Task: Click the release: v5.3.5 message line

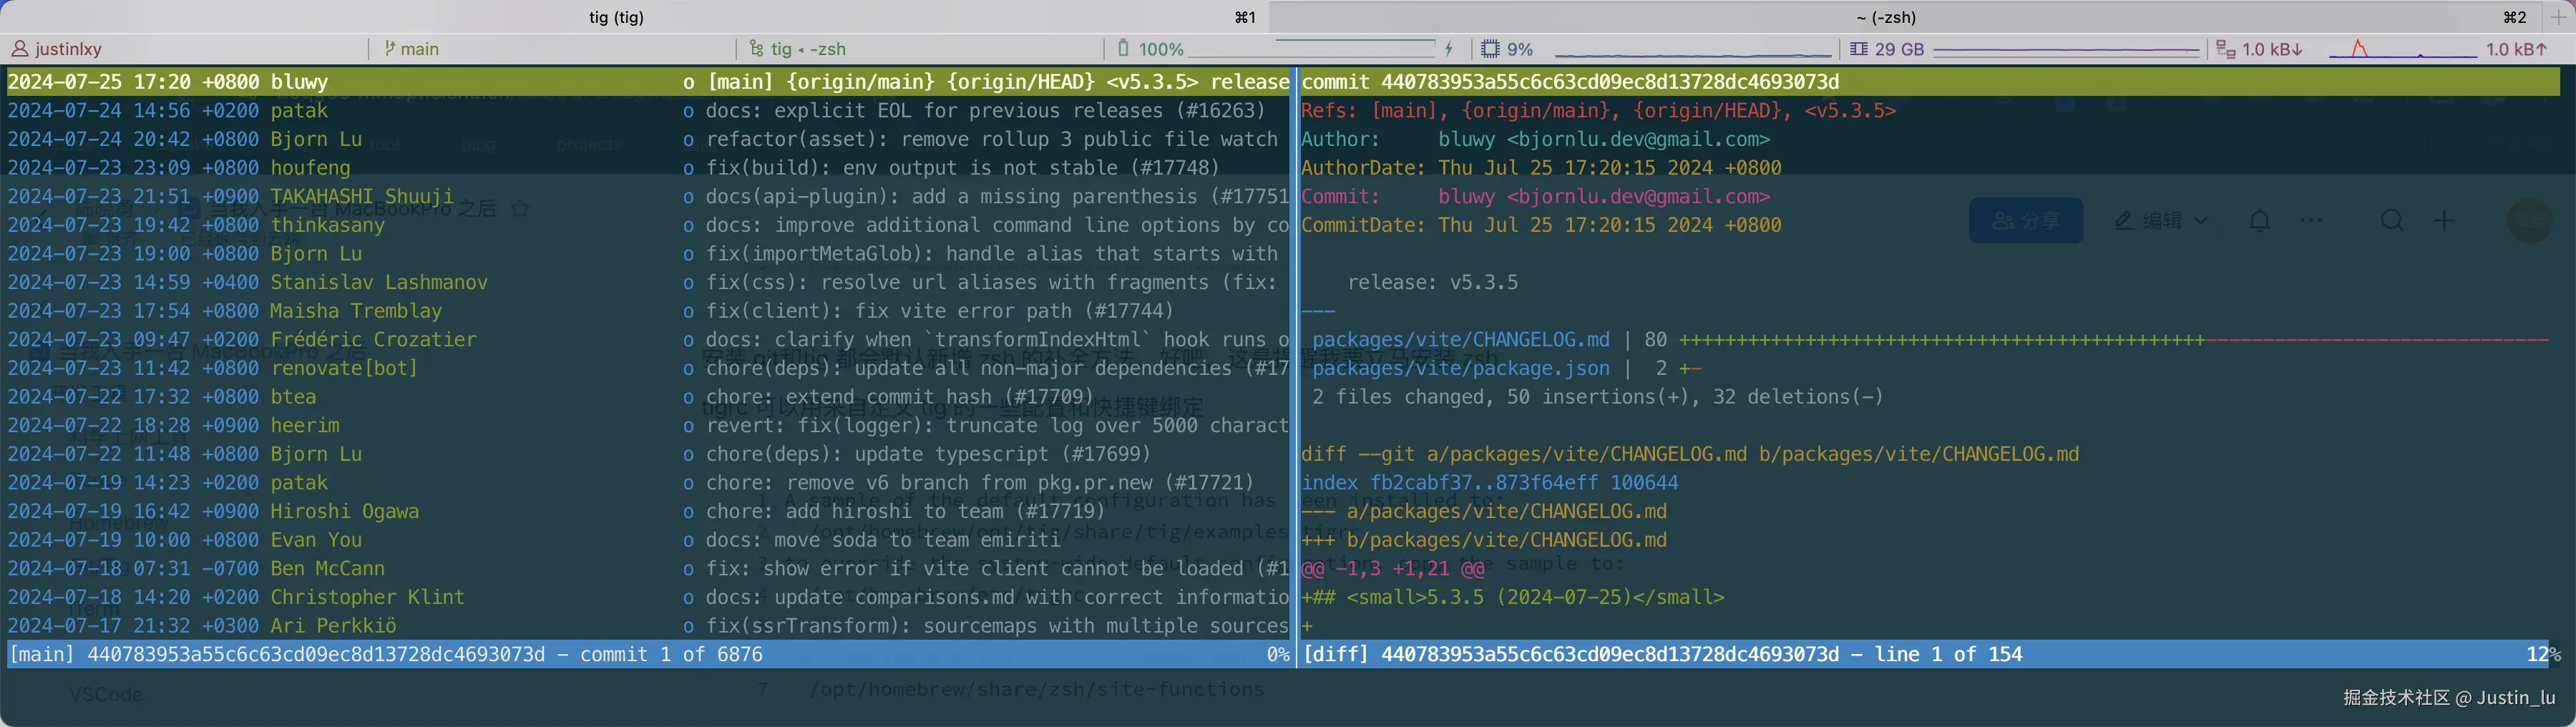Action: pos(1432,283)
